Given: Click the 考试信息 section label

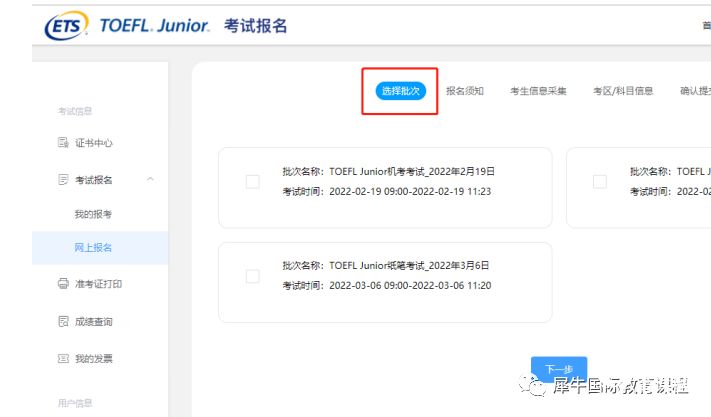Looking at the screenshot, I should (75, 111).
